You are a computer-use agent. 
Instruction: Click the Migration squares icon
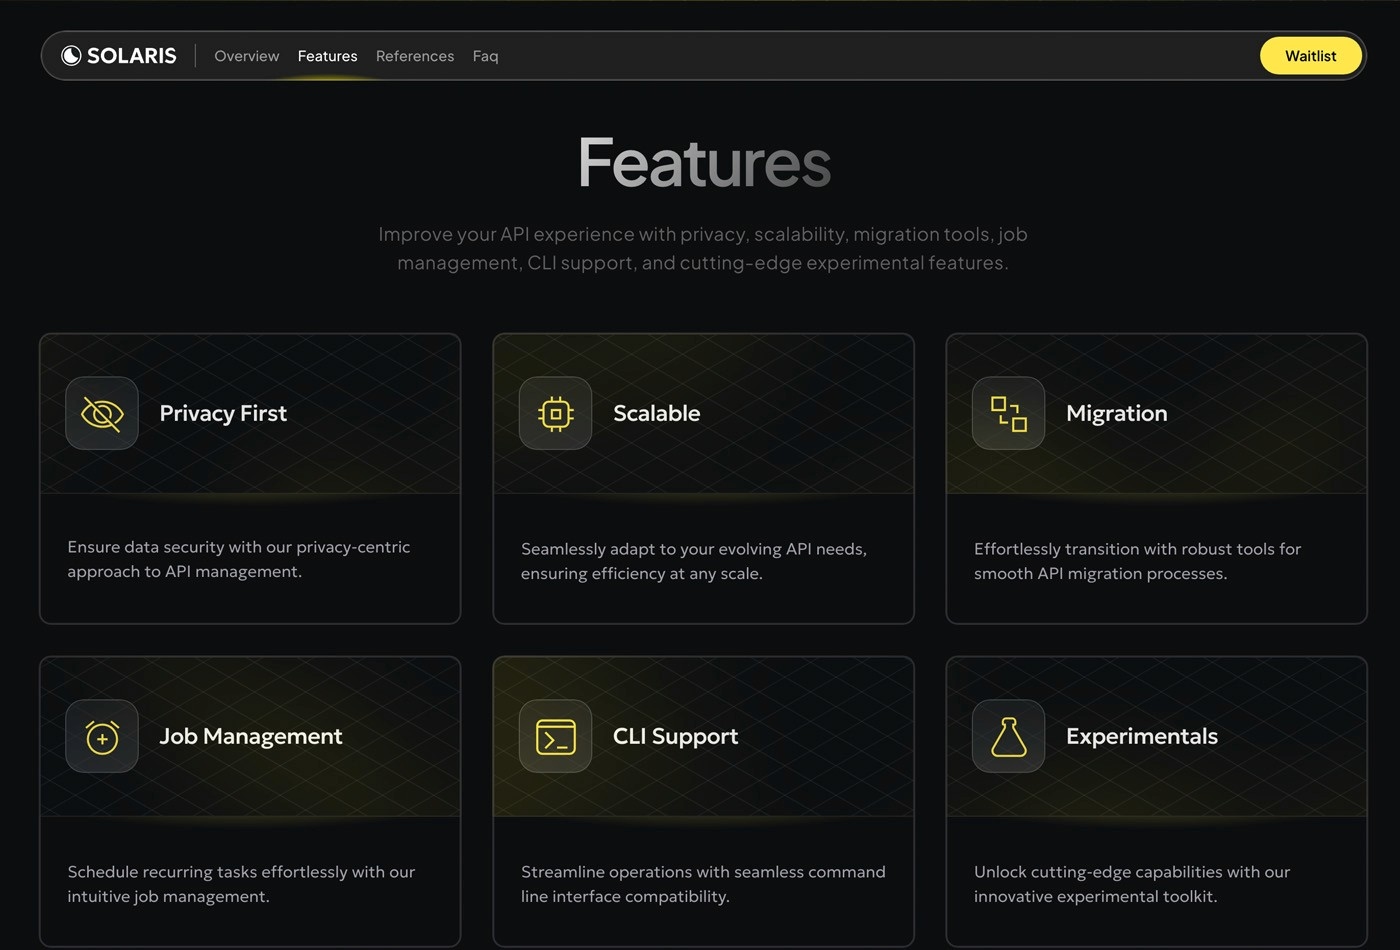[1008, 413]
